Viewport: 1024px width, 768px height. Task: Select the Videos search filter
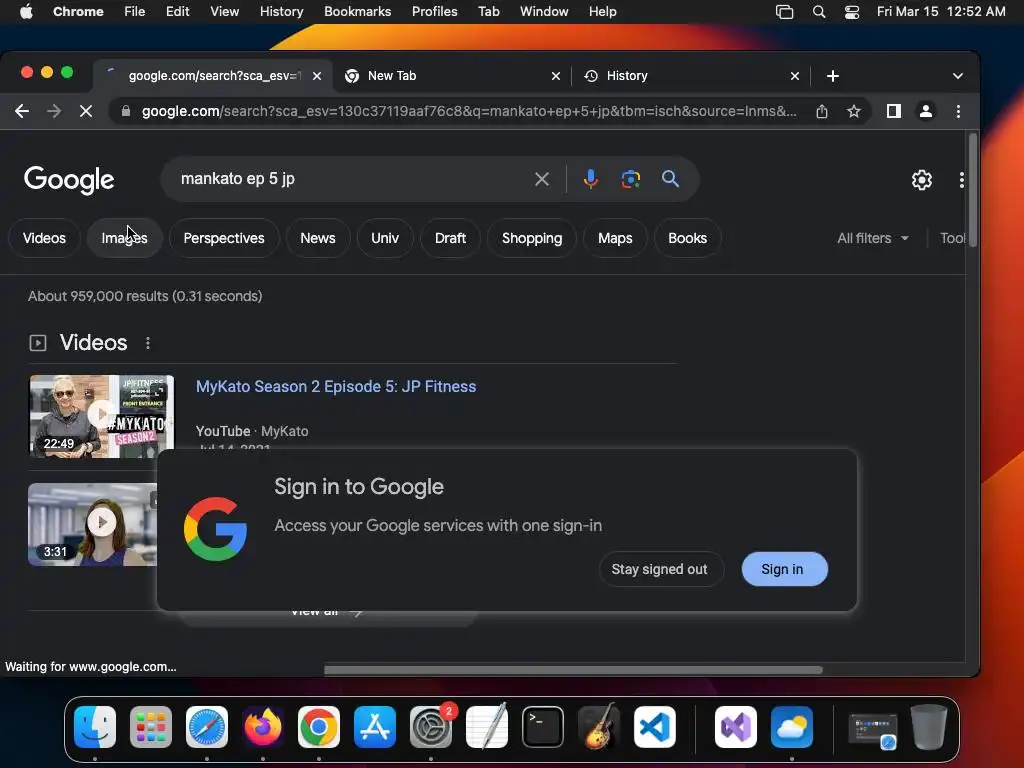[44, 238]
